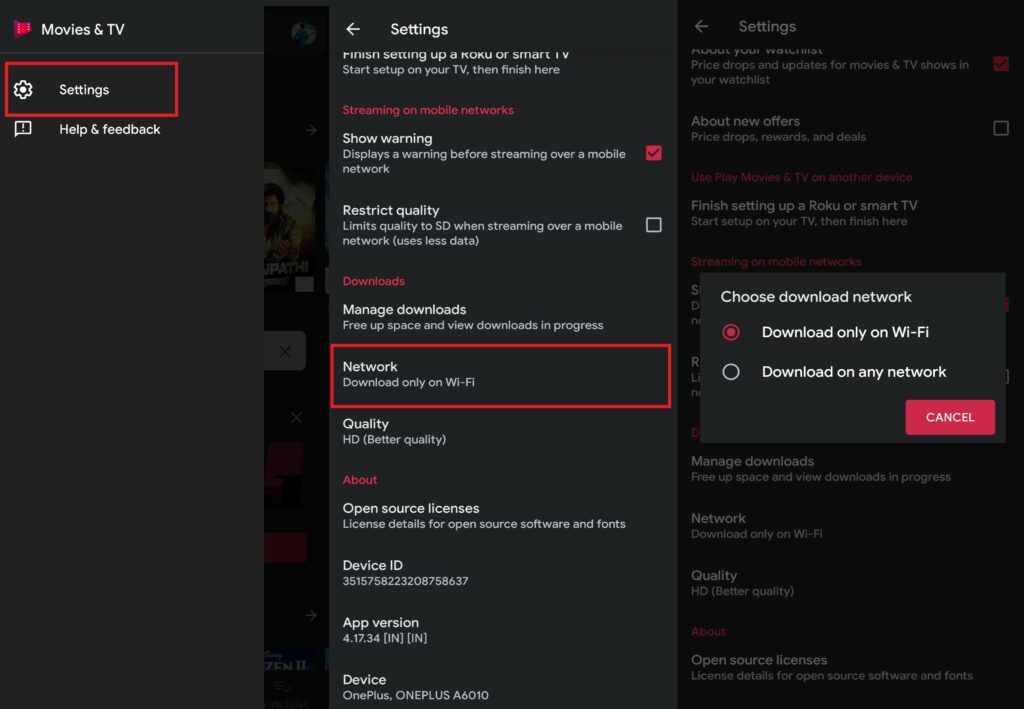Click the CANCEL button in the dialog
Screen dimensions: 1024x709
(950, 417)
